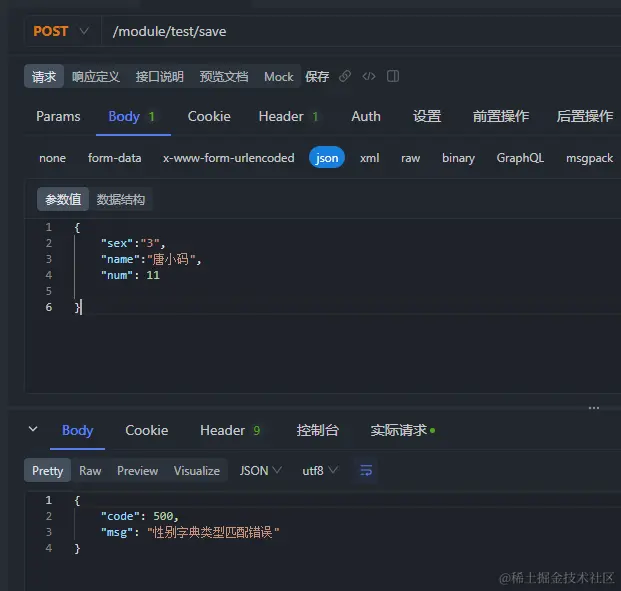Open the 设置 settings tab
The image size is (621, 591).
click(x=427, y=116)
